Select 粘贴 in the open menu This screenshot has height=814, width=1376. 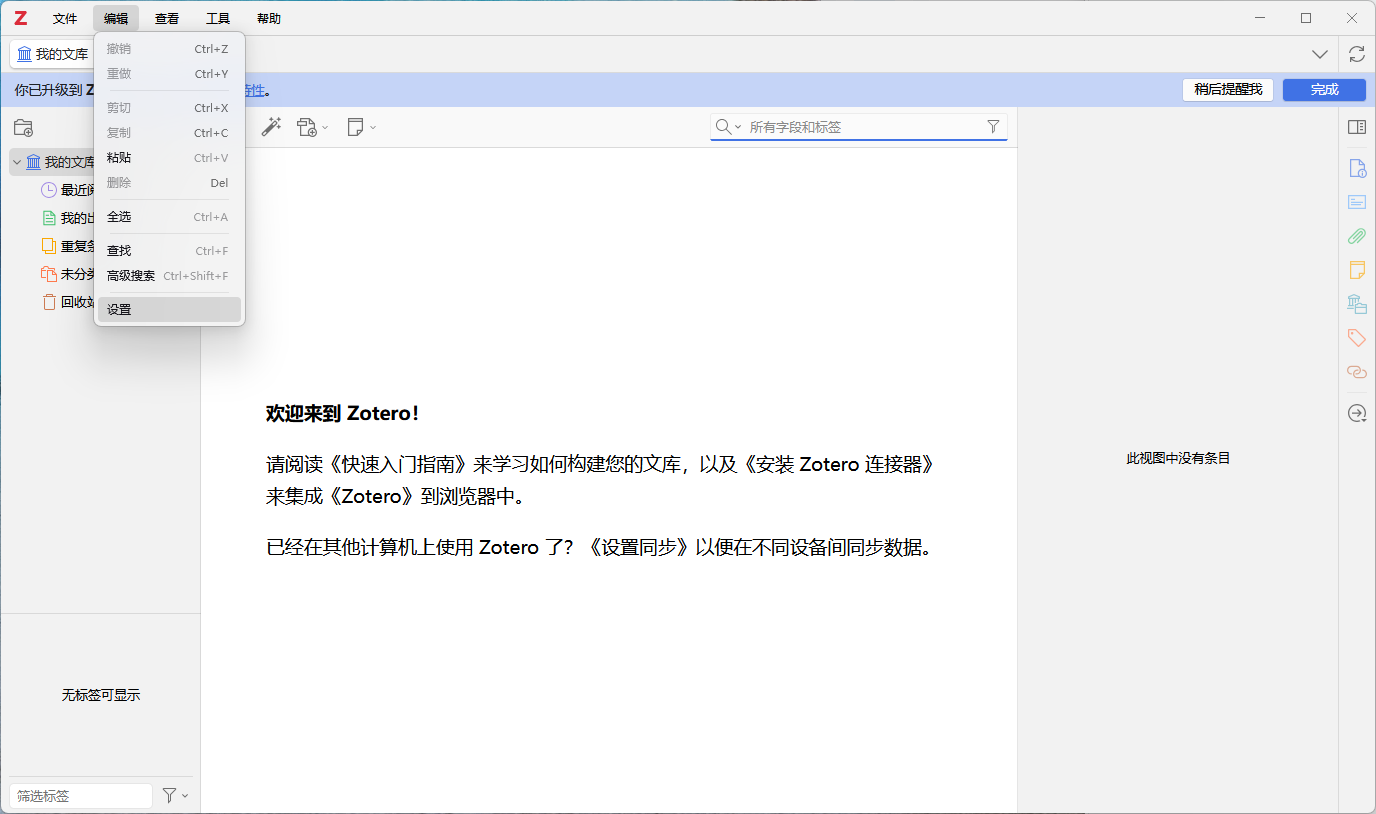(x=169, y=158)
